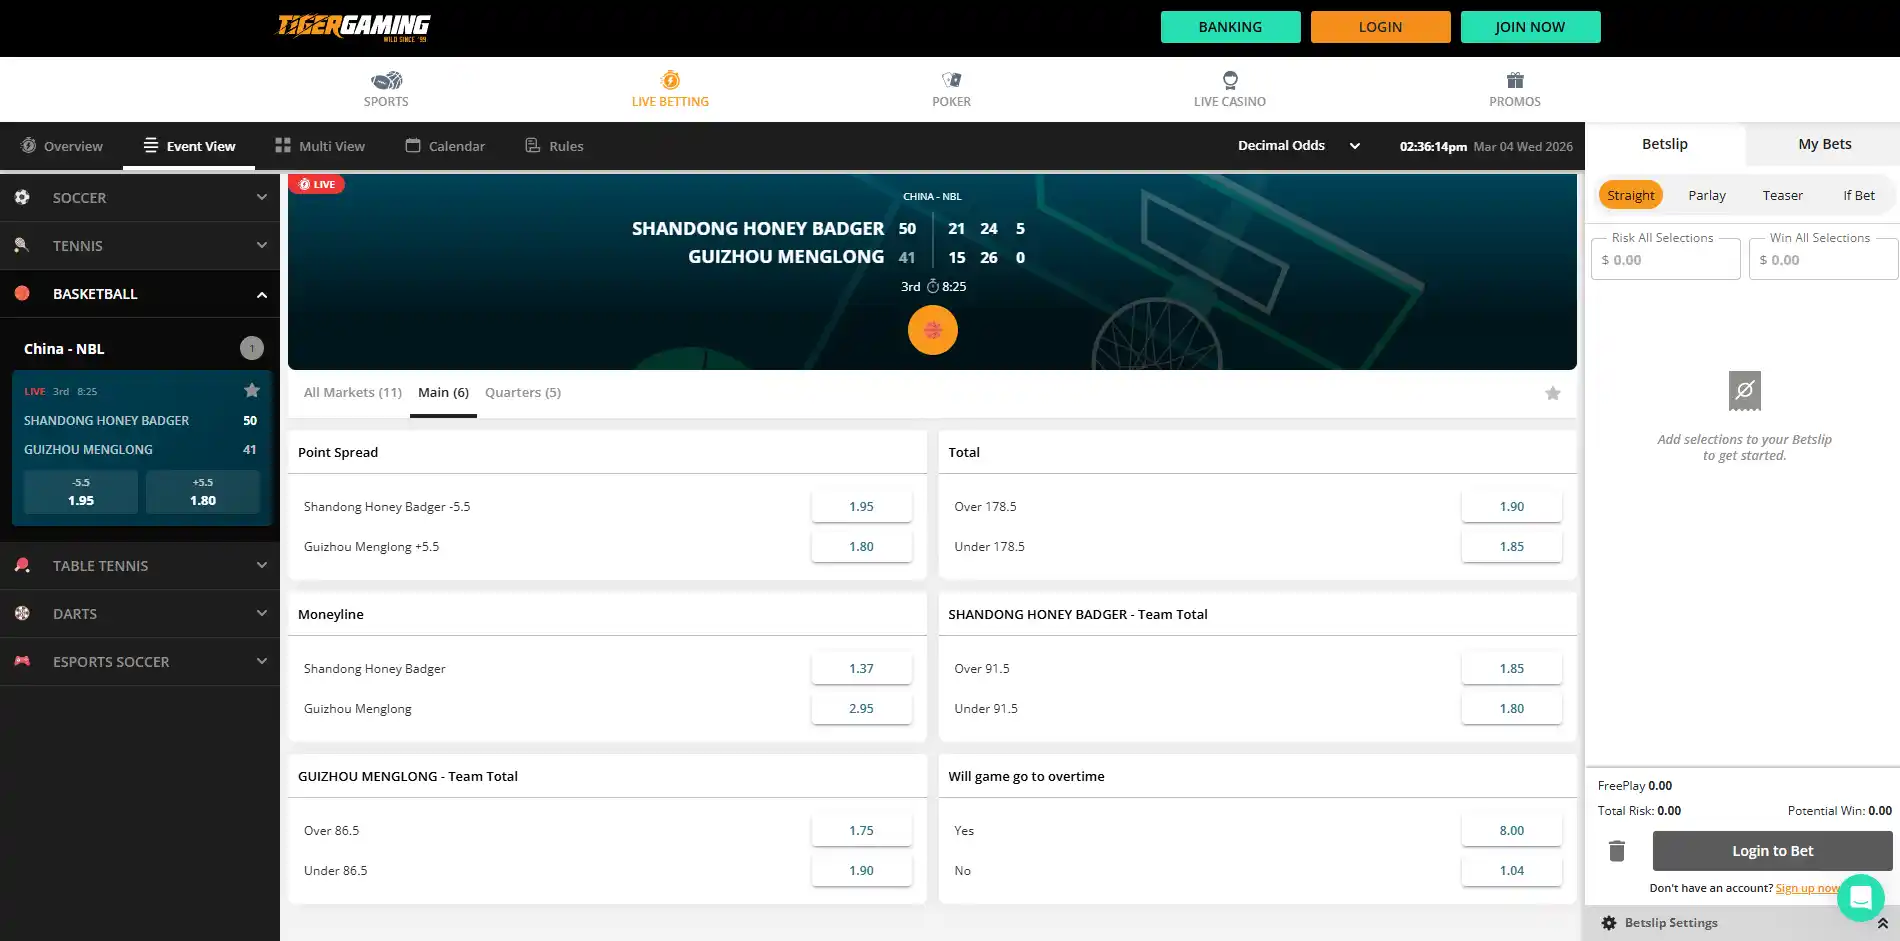Expand the Soccer category
The height and width of the screenshot is (941, 1900).
pyautogui.click(x=262, y=197)
